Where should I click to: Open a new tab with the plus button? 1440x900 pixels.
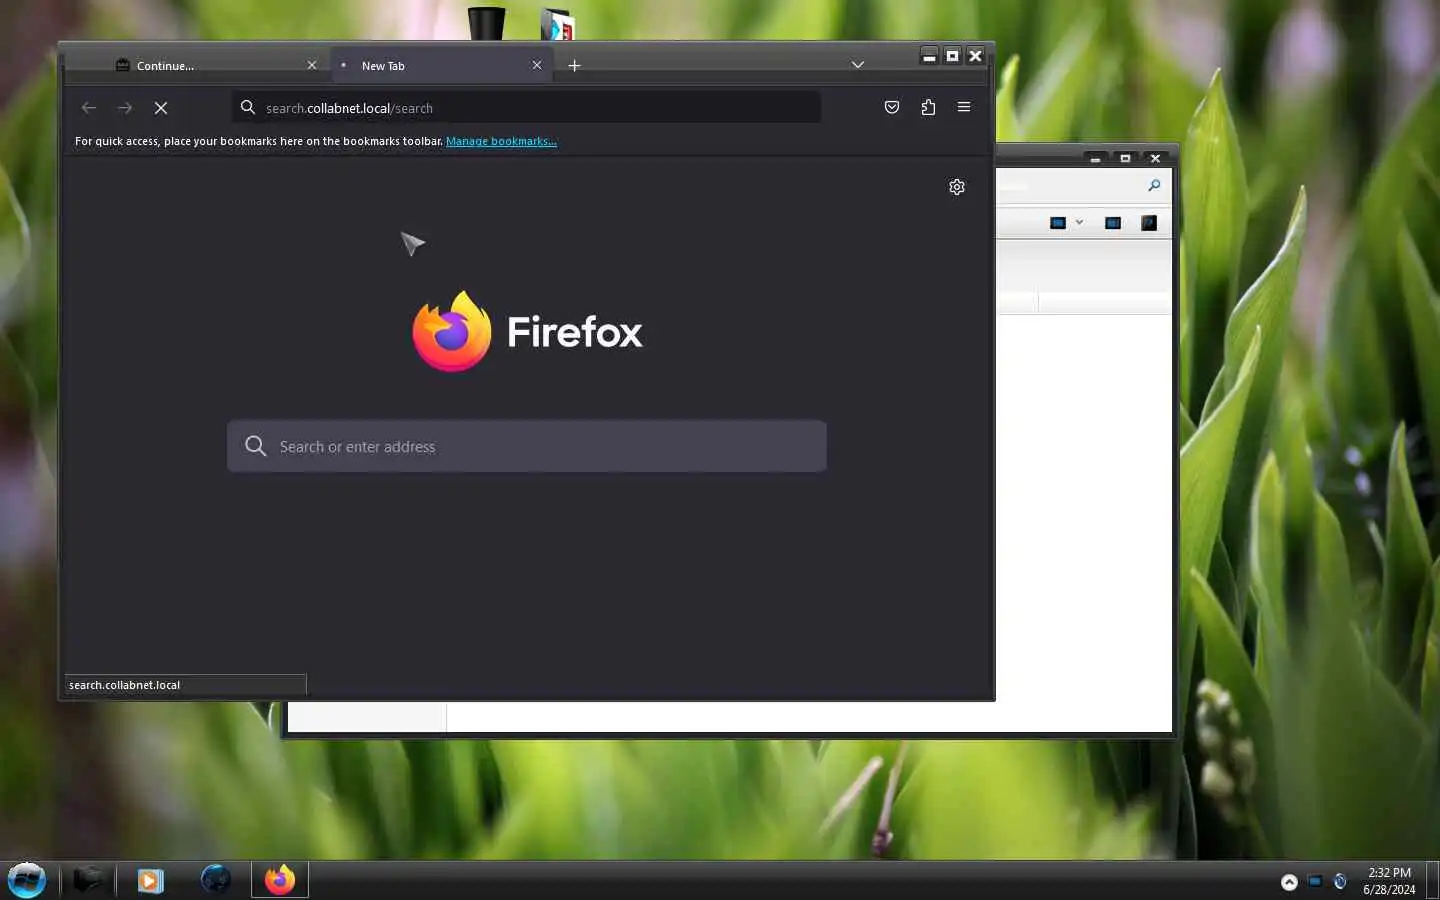[574, 65]
